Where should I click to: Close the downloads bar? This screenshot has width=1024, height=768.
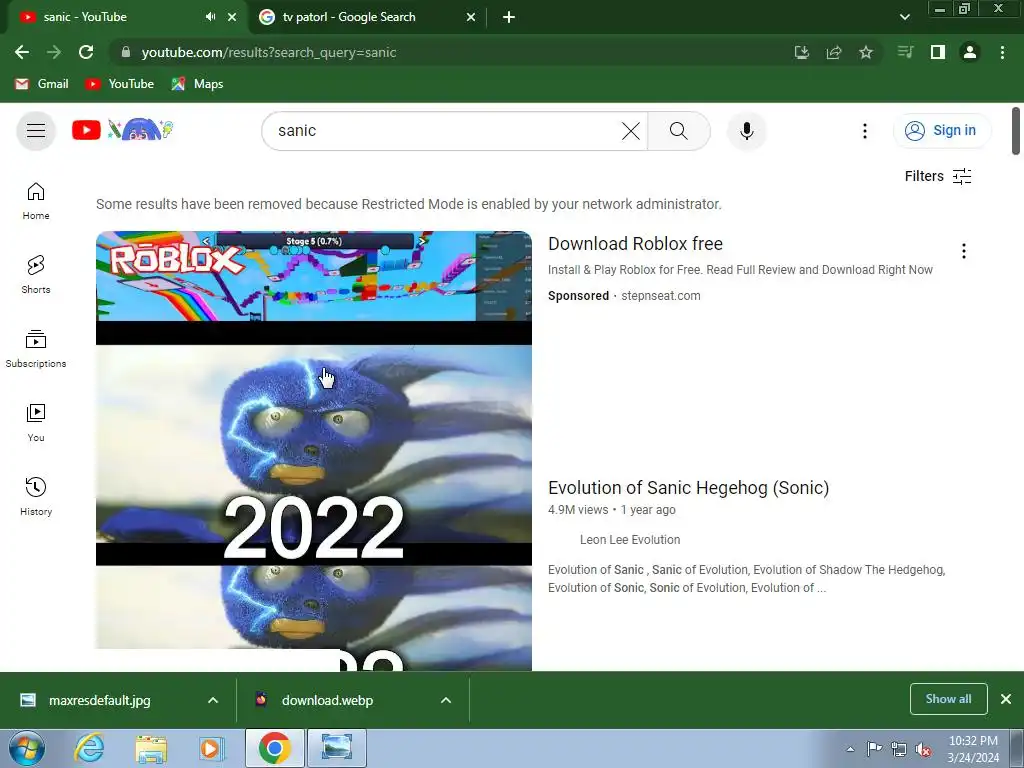(1006, 699)
